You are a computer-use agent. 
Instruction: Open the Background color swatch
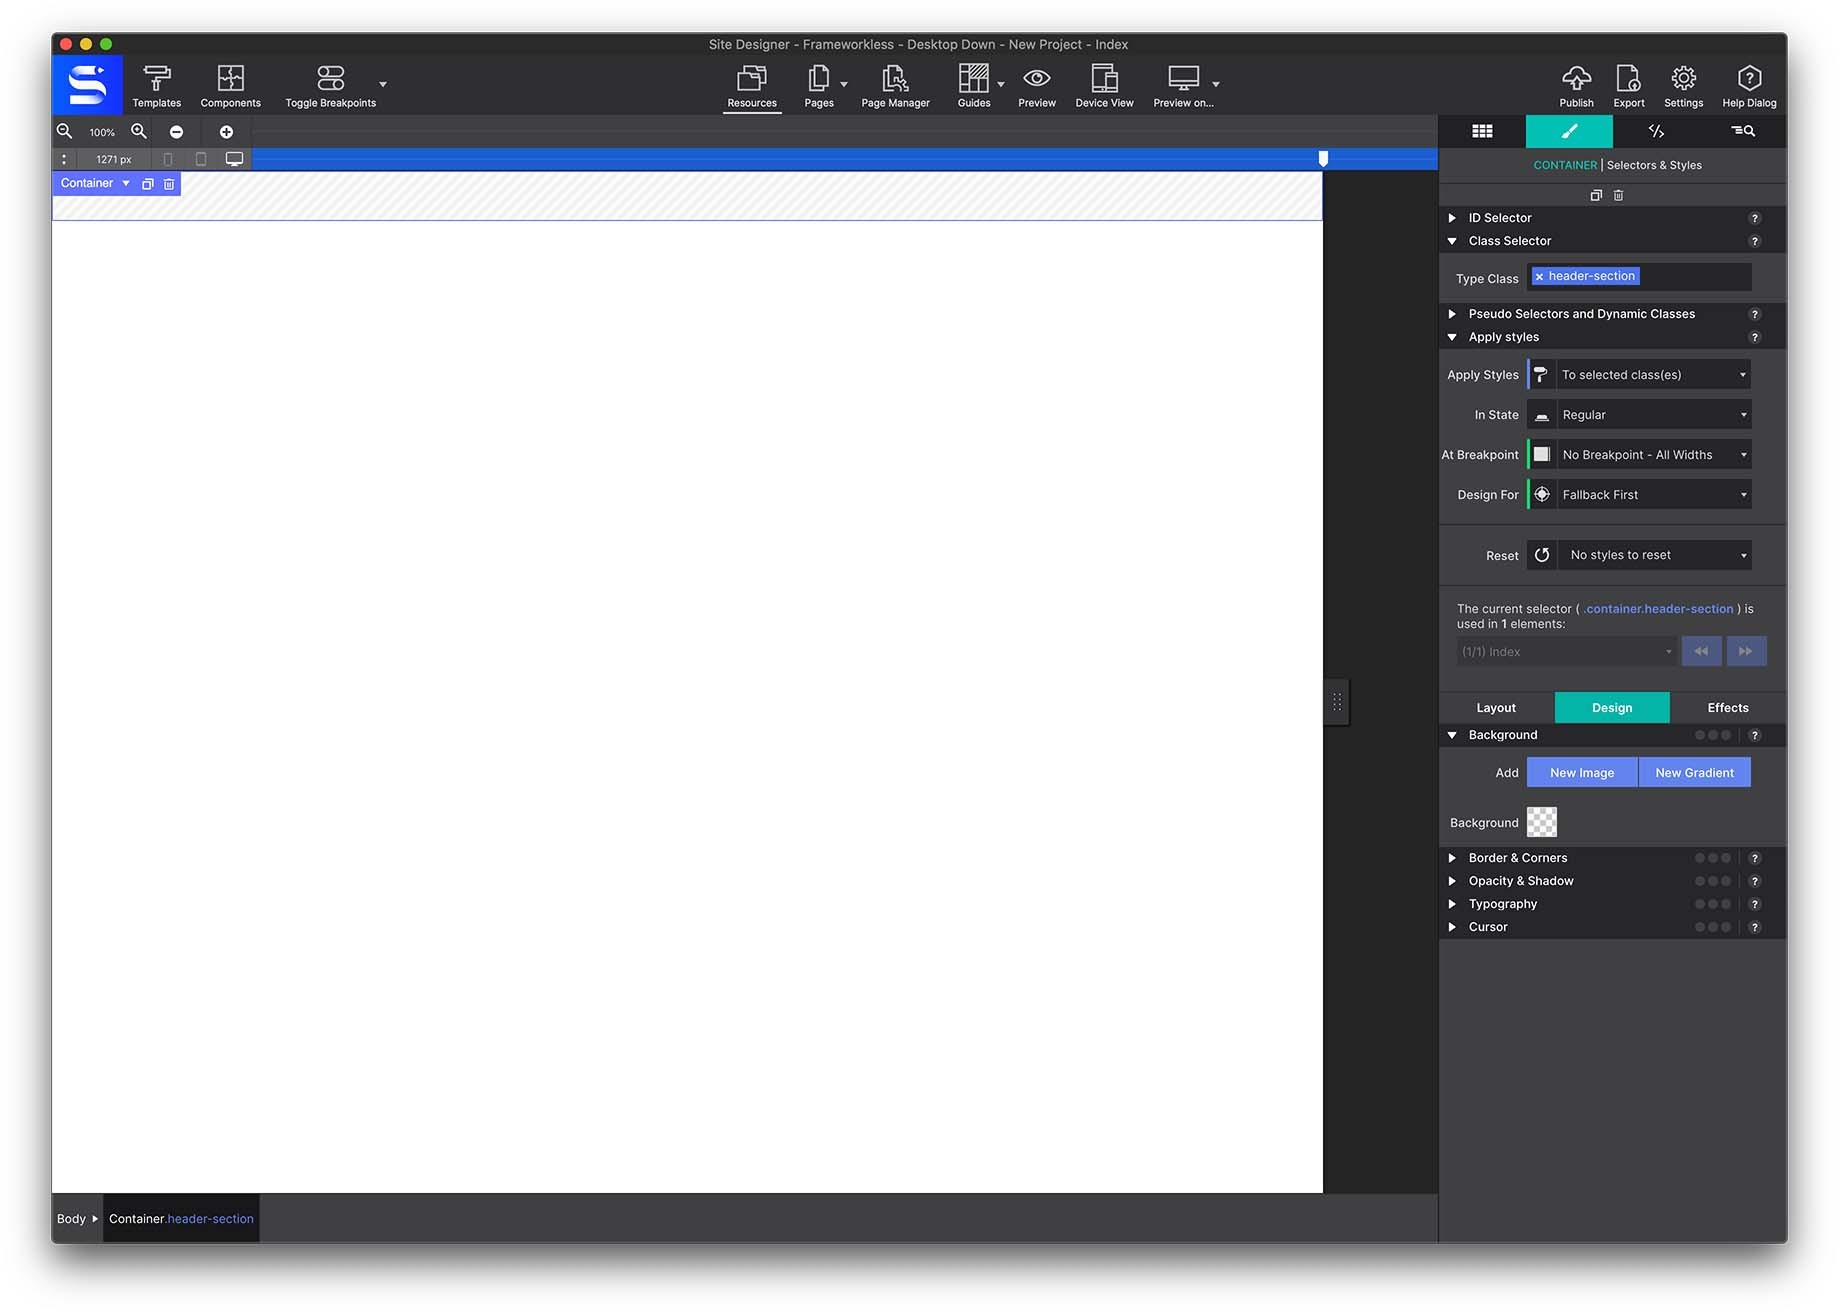[1542, 823]
